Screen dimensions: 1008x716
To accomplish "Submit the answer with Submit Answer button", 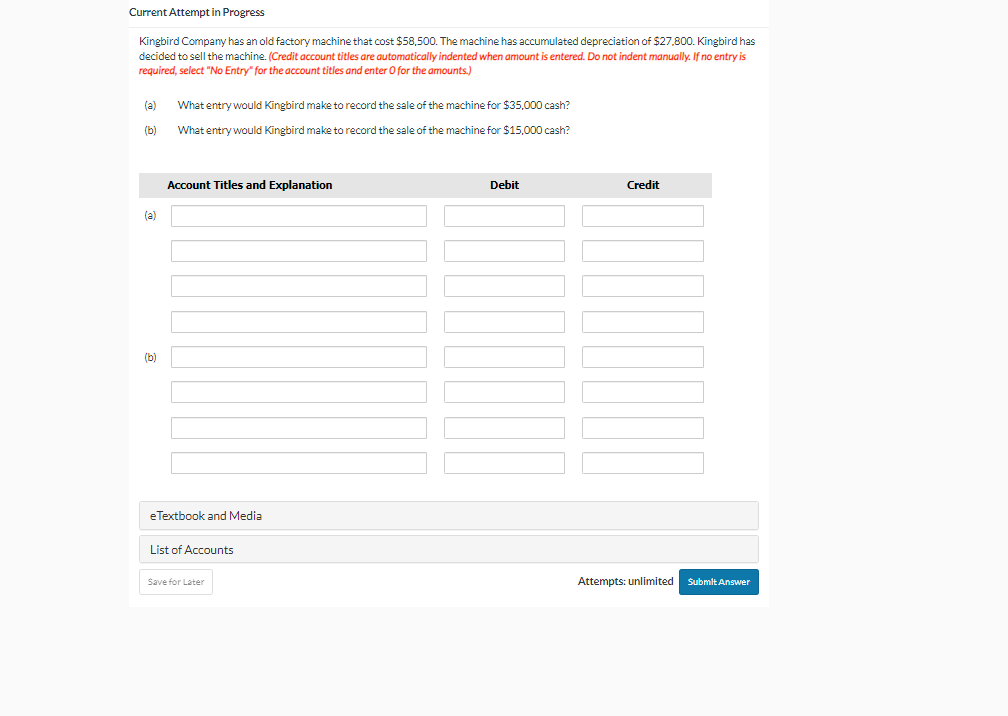I will (719, 582).
